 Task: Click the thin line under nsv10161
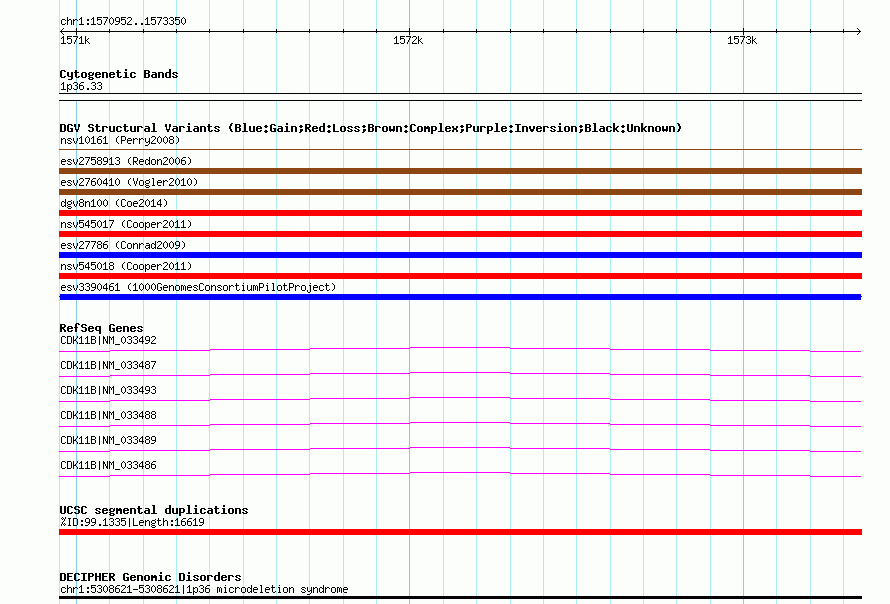click(x=460, y=149)
